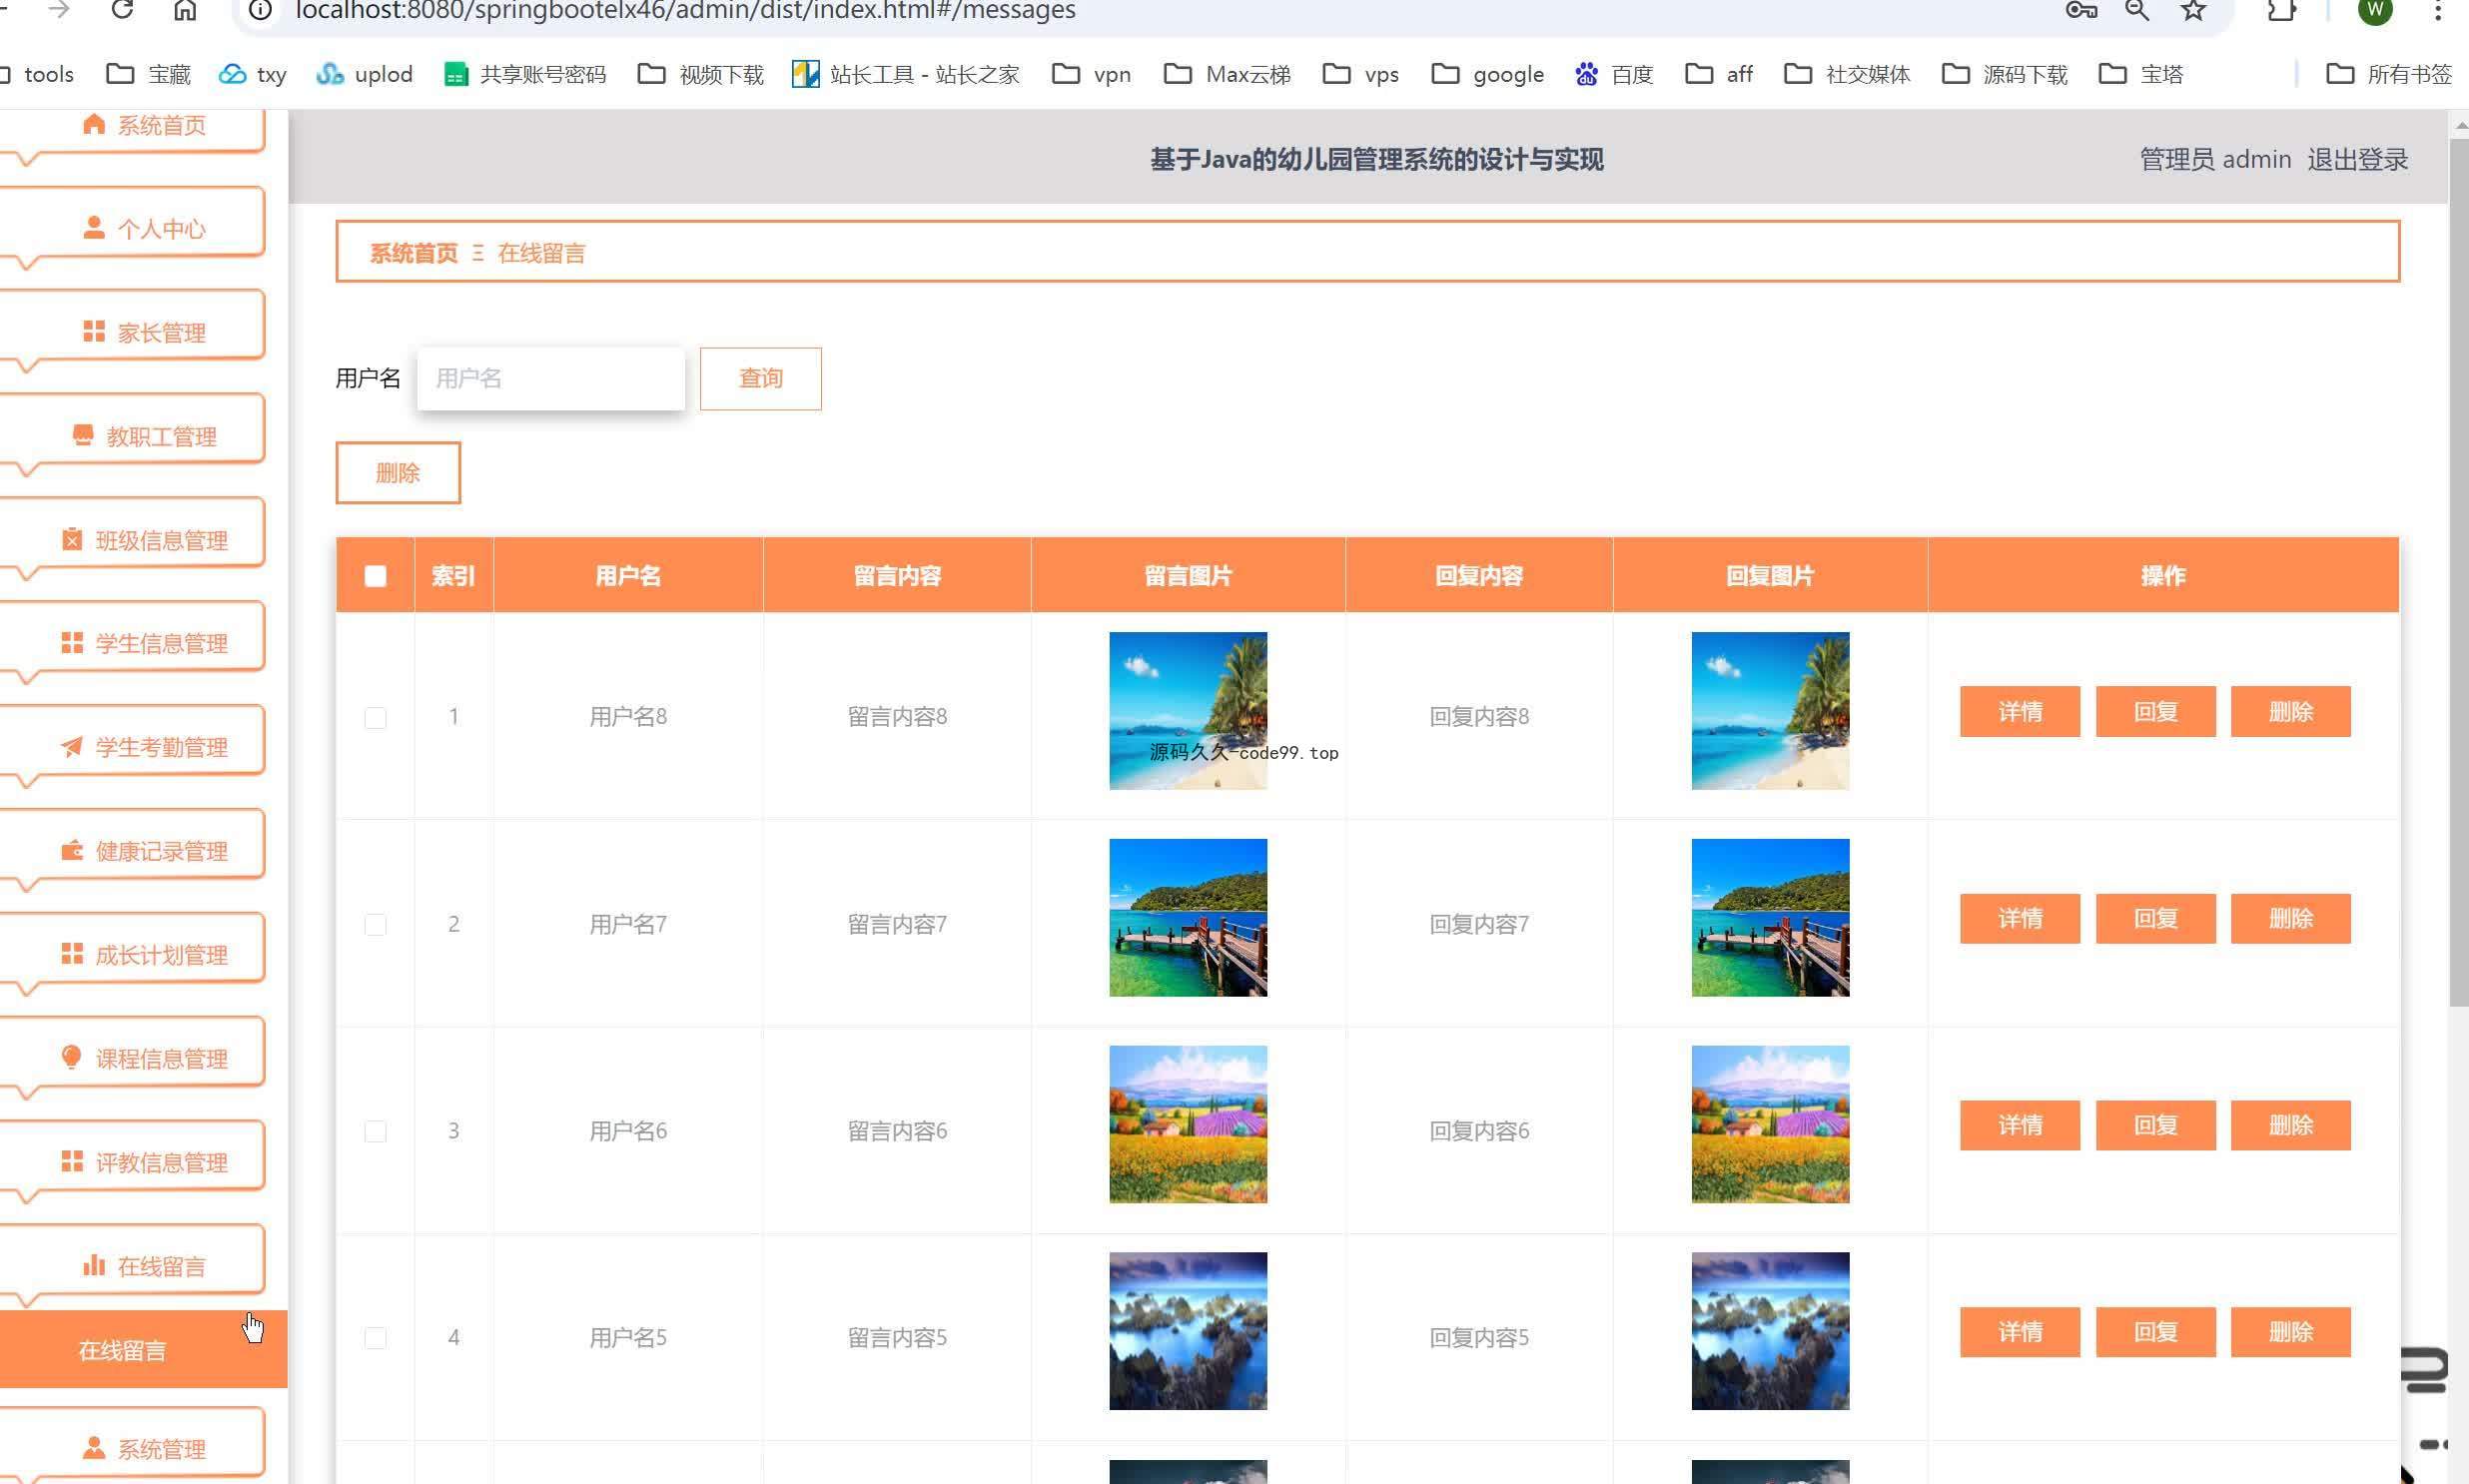Open the 共享账号密码 bookmark
Image resolution: width=2469 pixels, height=1484 pixels.
pyautogui.click(x=525, y=74)
